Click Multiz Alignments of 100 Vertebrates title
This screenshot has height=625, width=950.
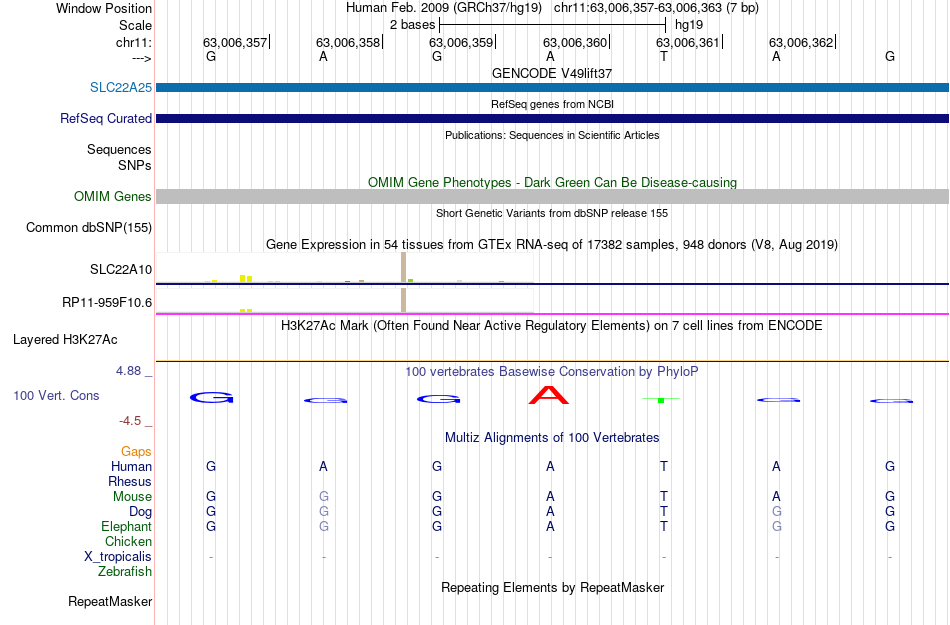(552, 437)
